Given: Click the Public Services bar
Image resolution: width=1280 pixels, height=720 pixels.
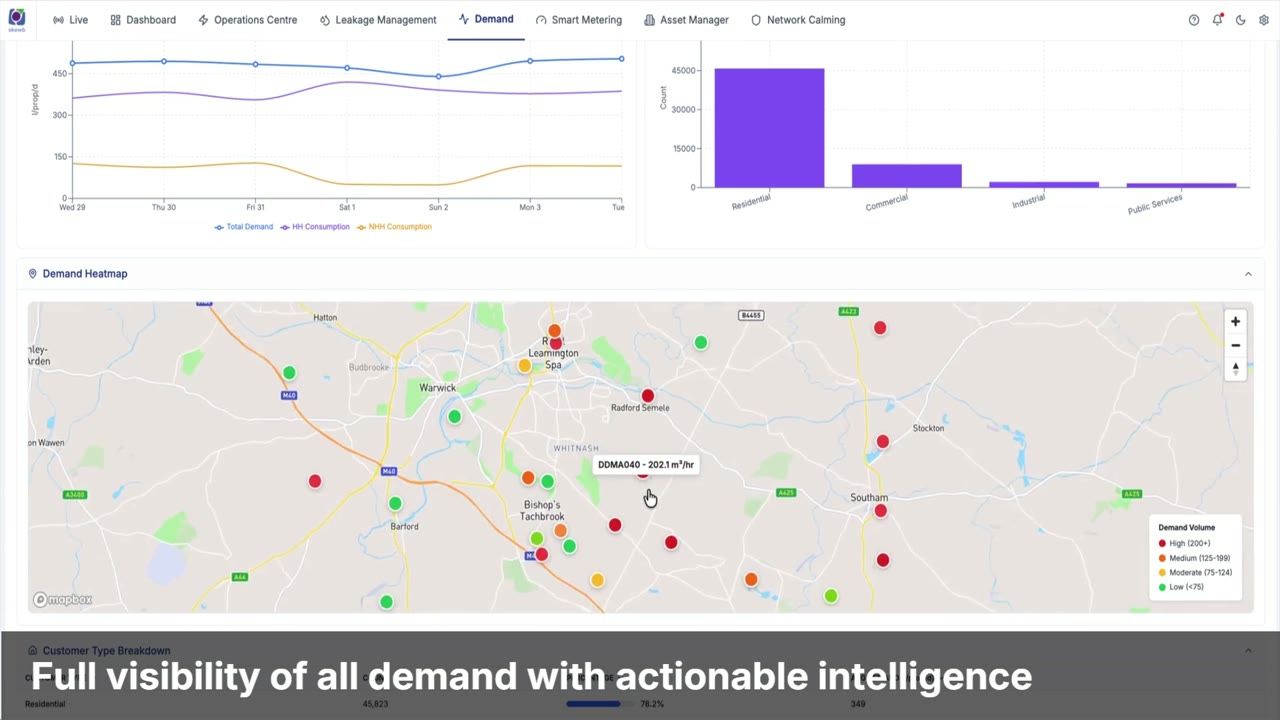Looking at the screenshot, I should pos(1181,185).
